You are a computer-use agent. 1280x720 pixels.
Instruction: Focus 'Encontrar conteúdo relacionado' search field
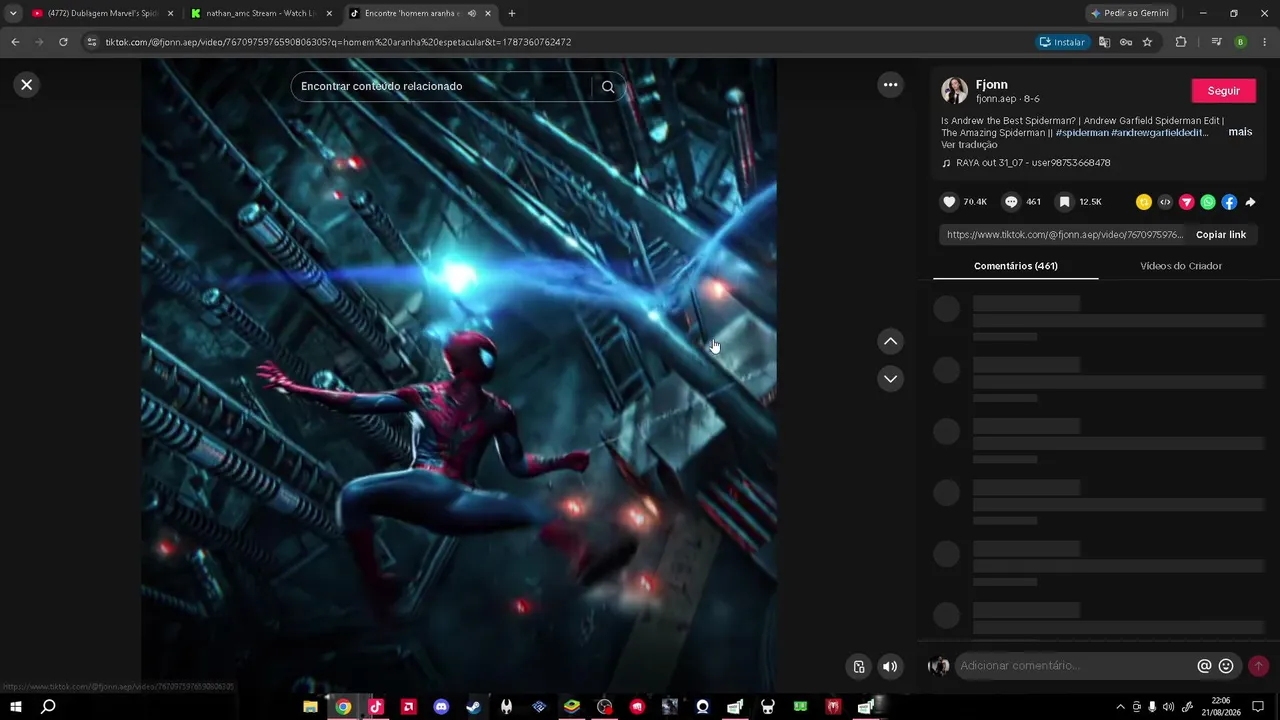pyautogui.click(x=445, y=86)
